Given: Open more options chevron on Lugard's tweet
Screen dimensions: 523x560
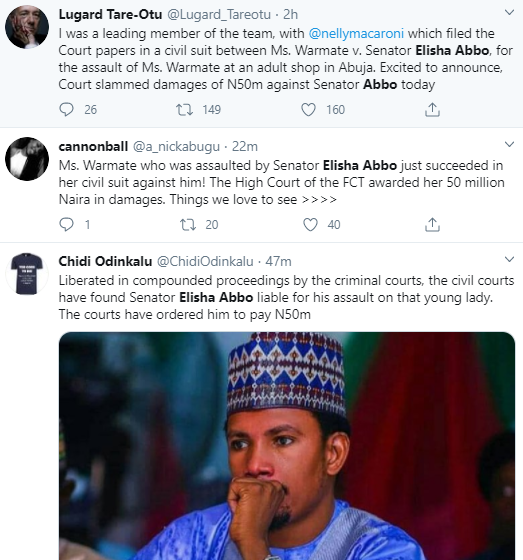Looking at the screenshot, I should (509, 12).
